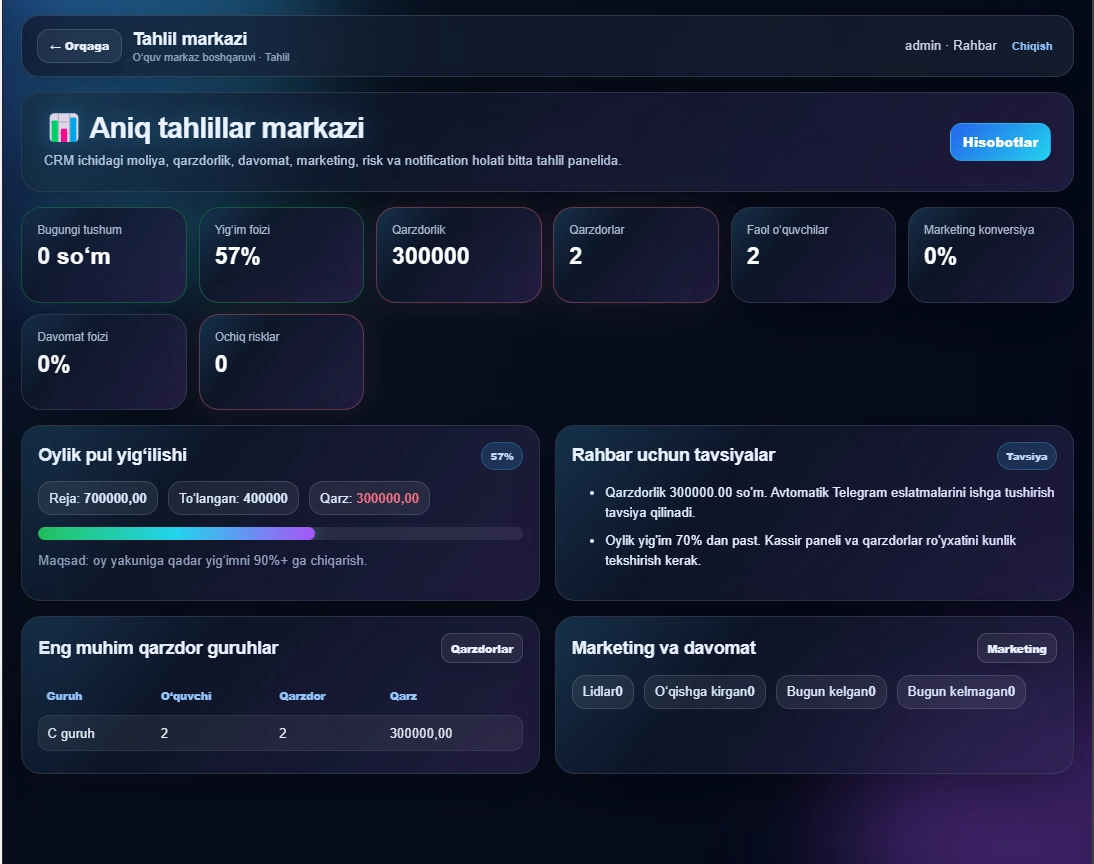Click the Tavsiya badge

[x=1026, y=456]
